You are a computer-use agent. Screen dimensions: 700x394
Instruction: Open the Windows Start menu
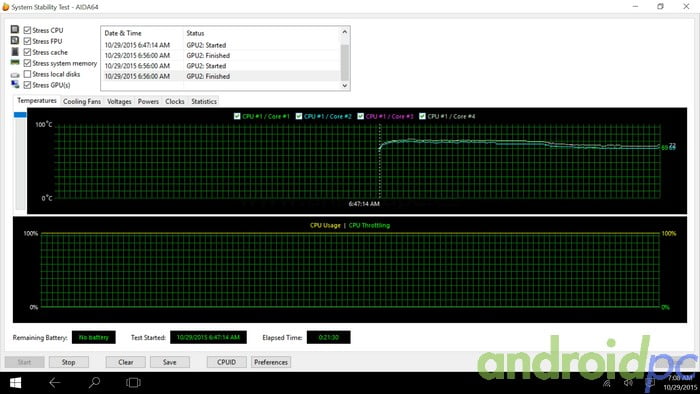(x=15, y=383)
